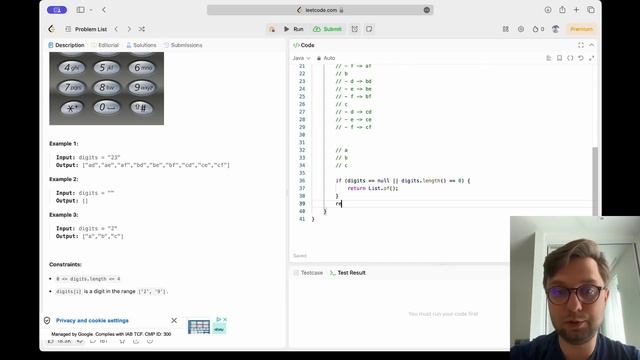Toggle the Auto lock setting
640x360 pixels.
coord(326,58)
